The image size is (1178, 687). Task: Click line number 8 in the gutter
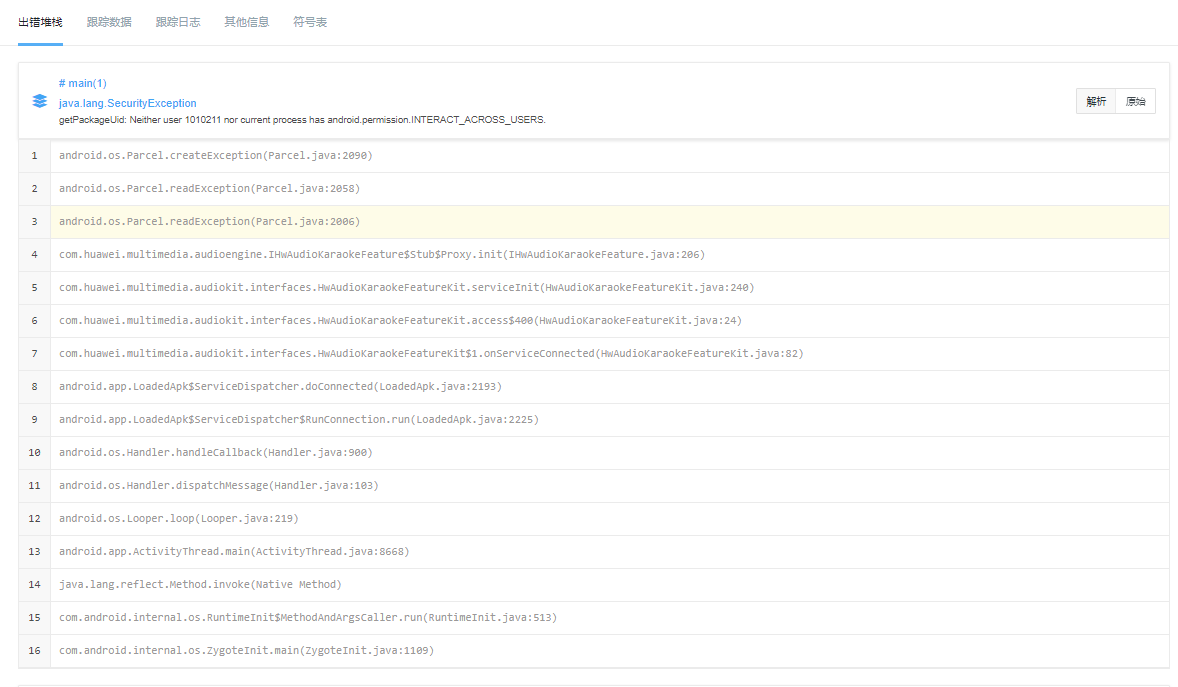35,387
